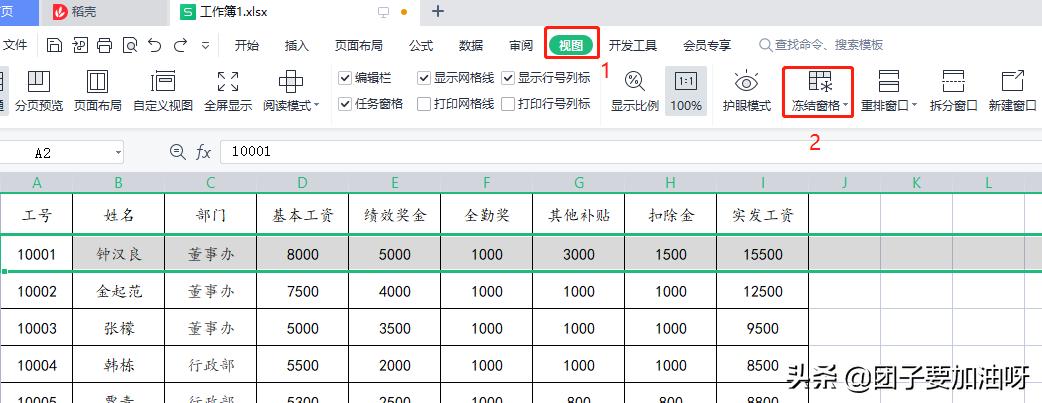Viewport: 1042px width, 403px height.
Task: Uncheck 编辑栏 formula bar checkbox
Action: (x=345, y=78)
